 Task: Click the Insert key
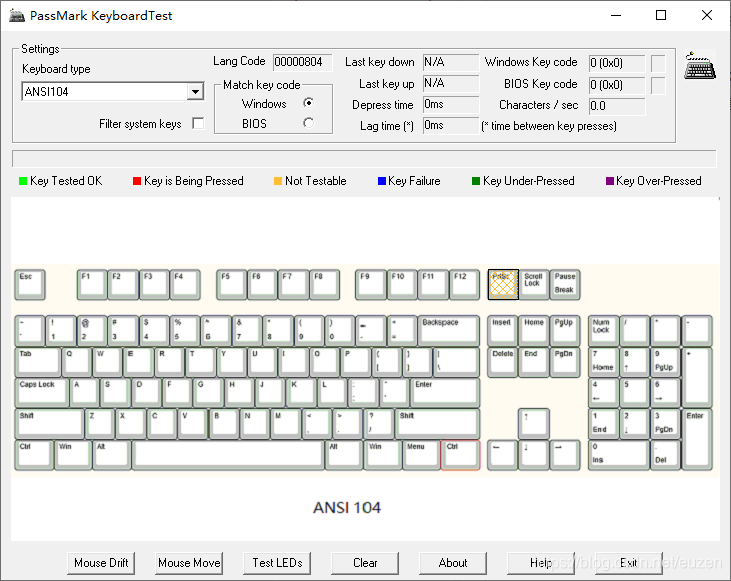click(x=503, y=331)
